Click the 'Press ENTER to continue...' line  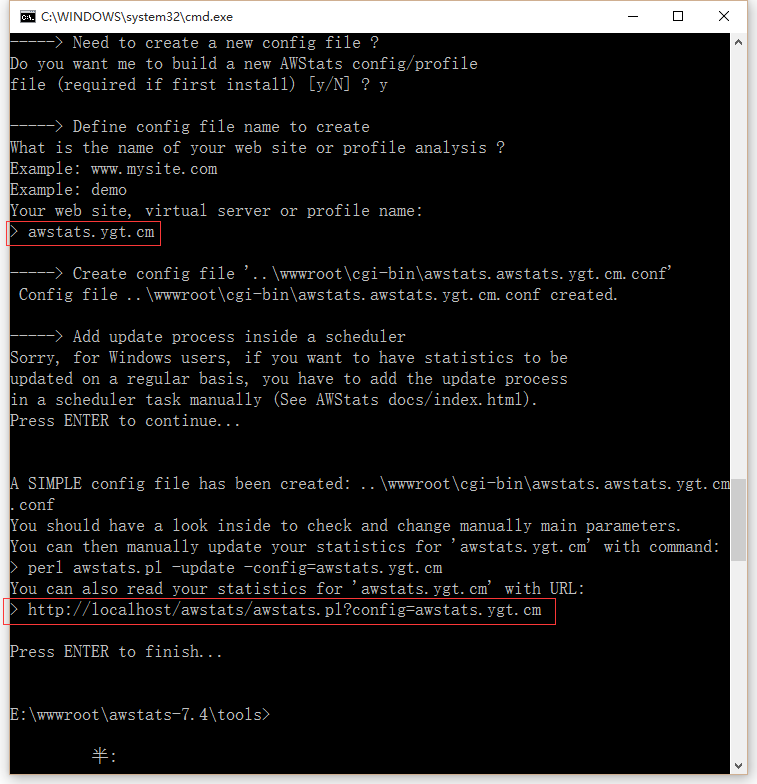125,420
